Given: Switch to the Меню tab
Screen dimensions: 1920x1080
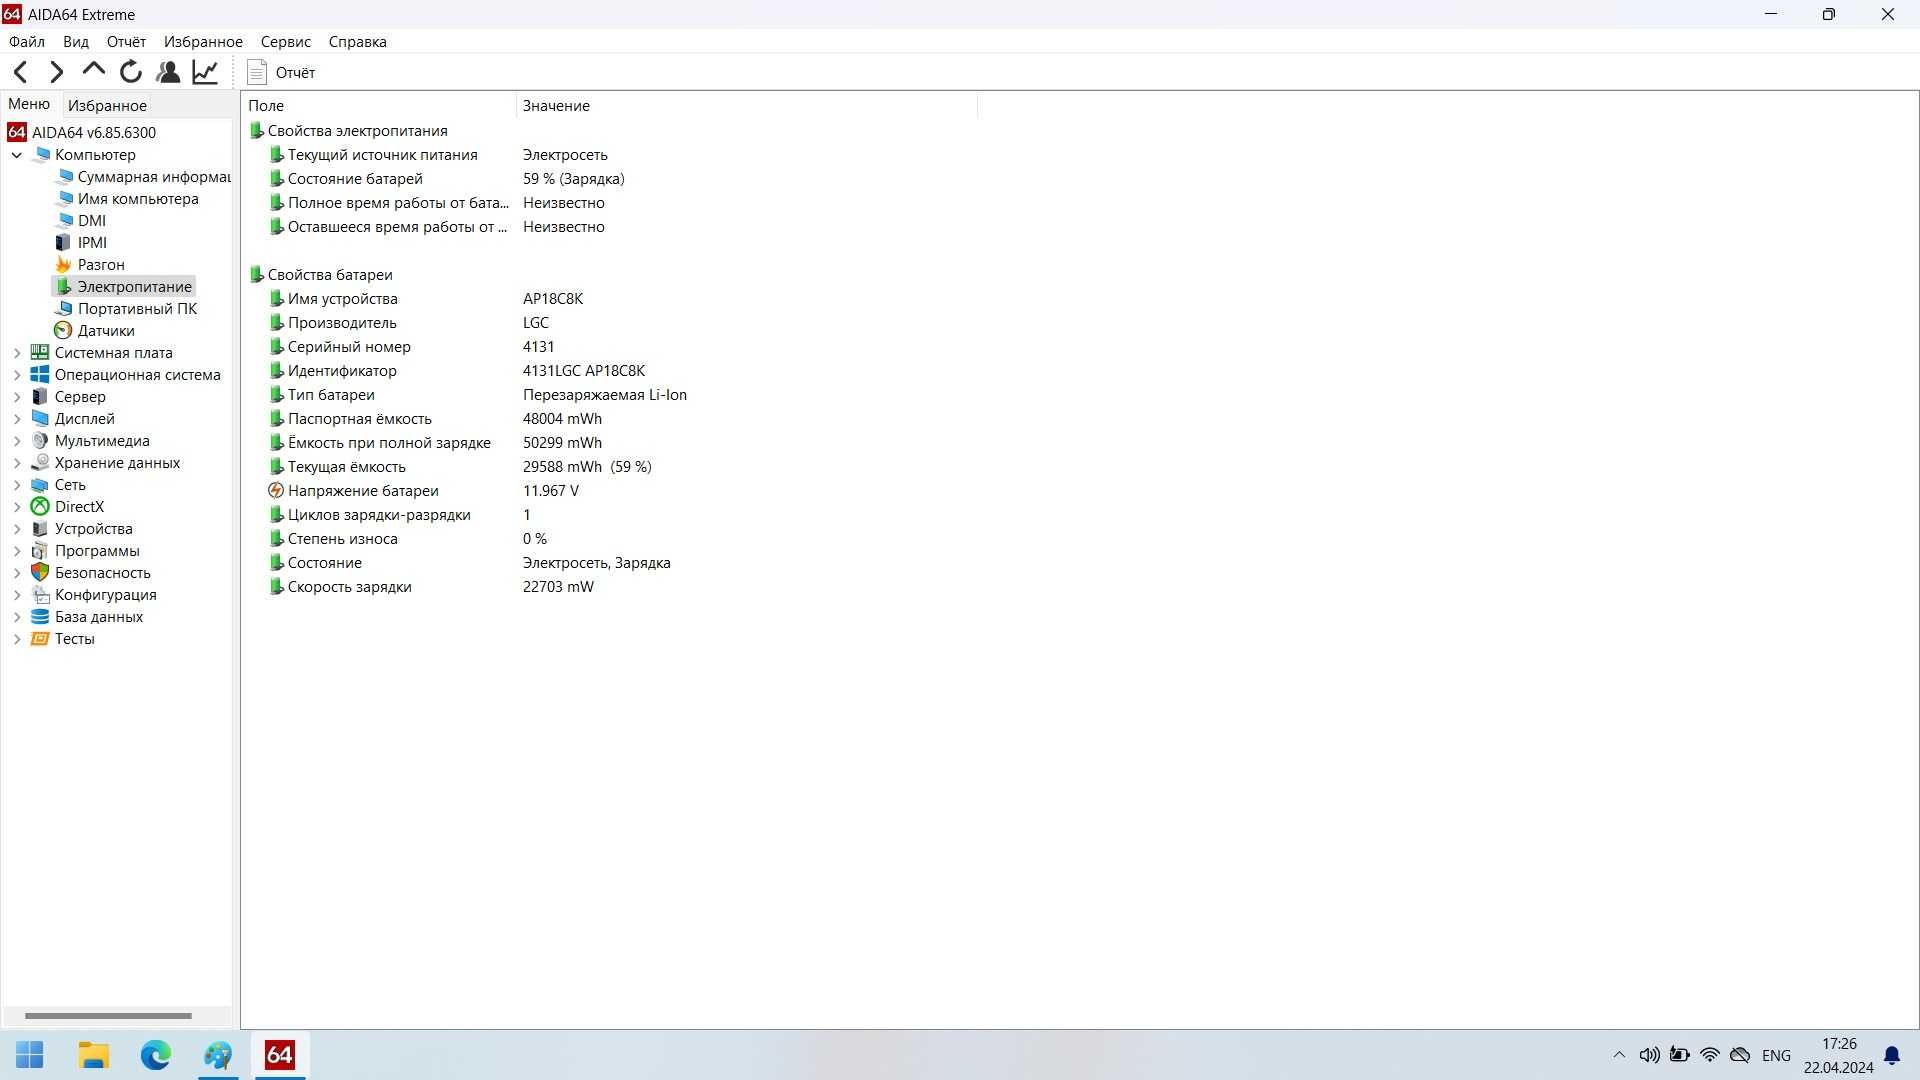Looking at the screenshot, I should 29,104.
